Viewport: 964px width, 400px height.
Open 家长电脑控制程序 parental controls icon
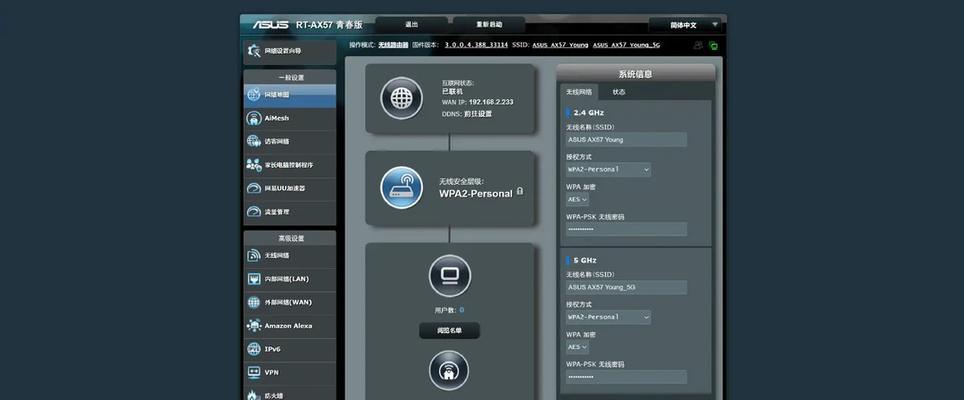pyautogui.click(x=254, y=165)
